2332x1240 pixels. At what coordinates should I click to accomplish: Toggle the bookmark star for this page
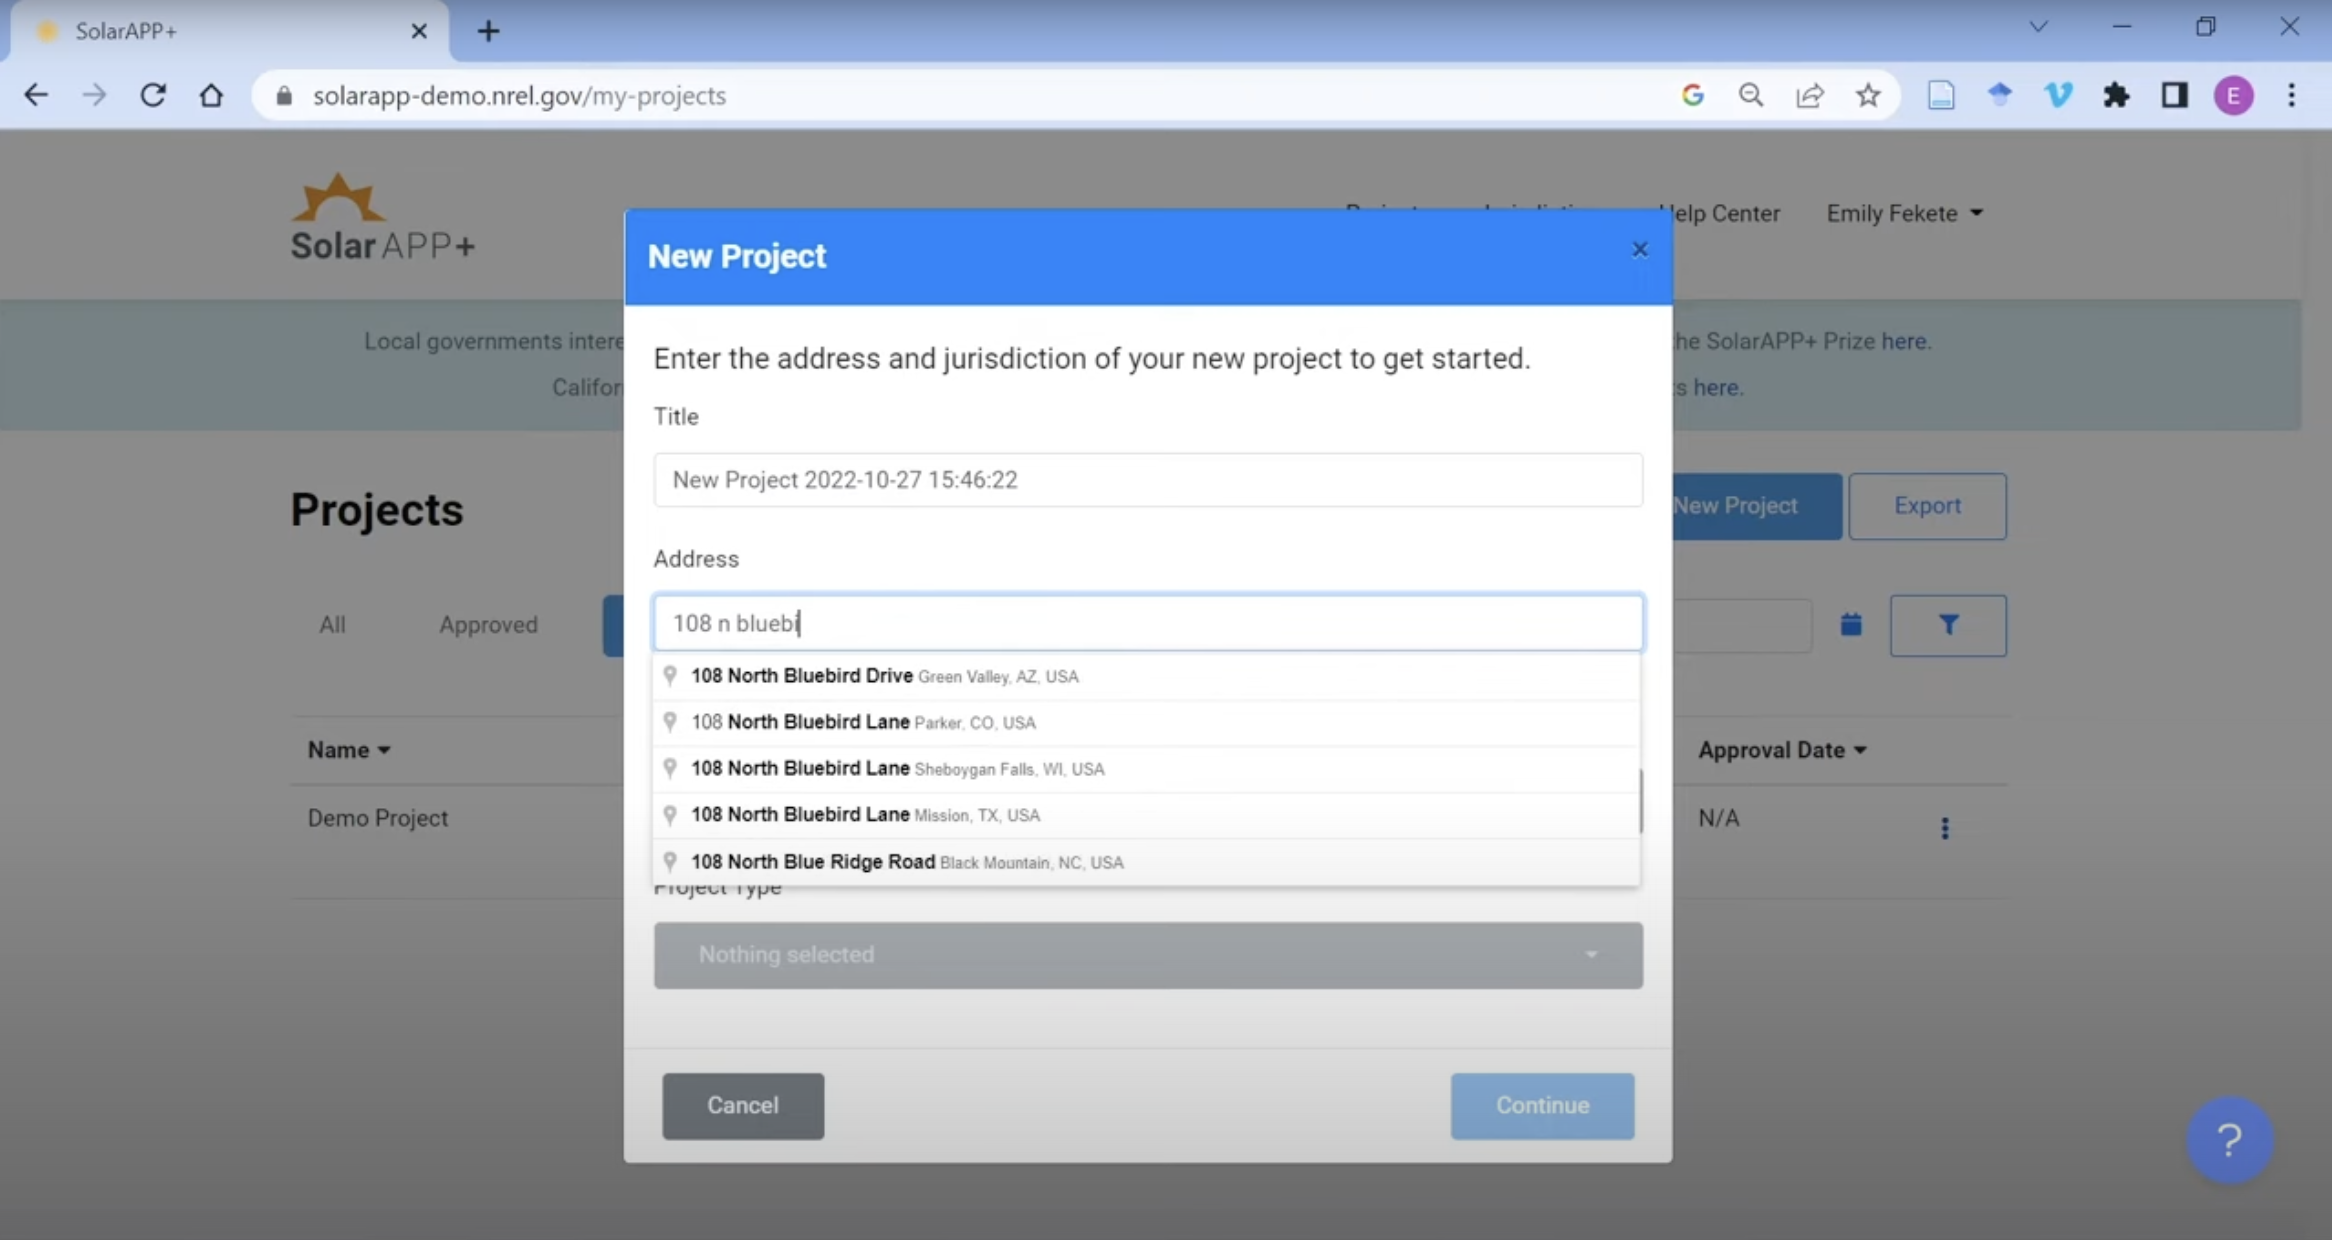coord(1868,95)
